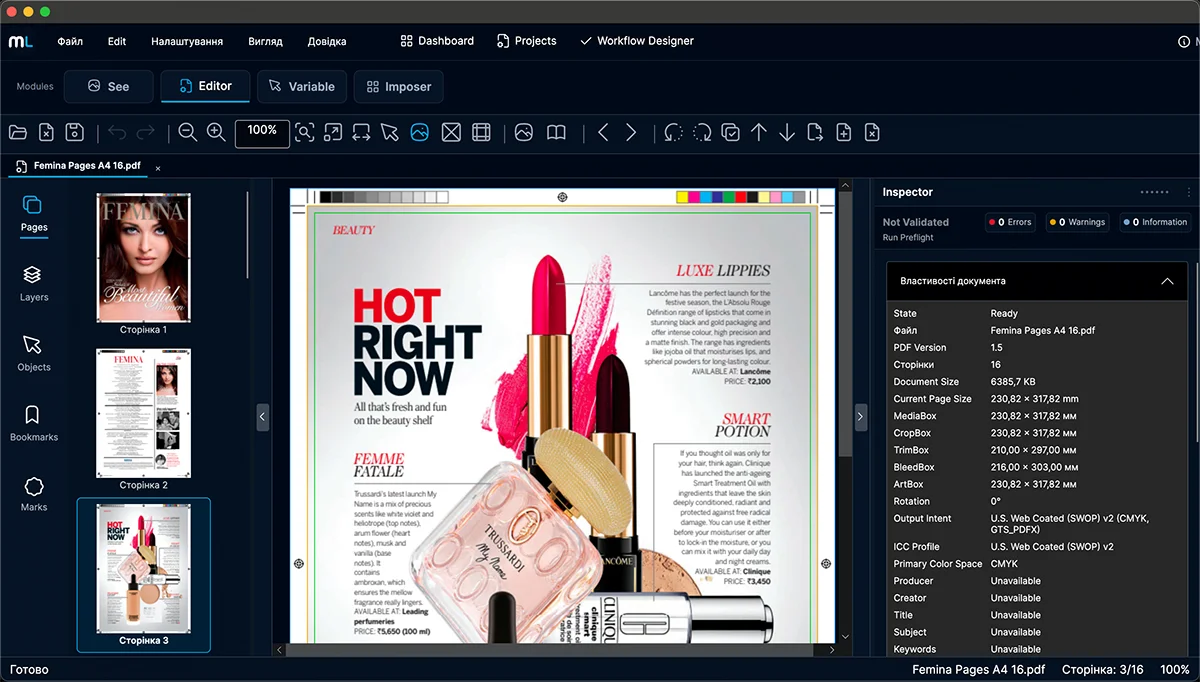Click the Inspector panel options dots
The width and height of the screenshot is (1200, 682).
coord(1154,192)
